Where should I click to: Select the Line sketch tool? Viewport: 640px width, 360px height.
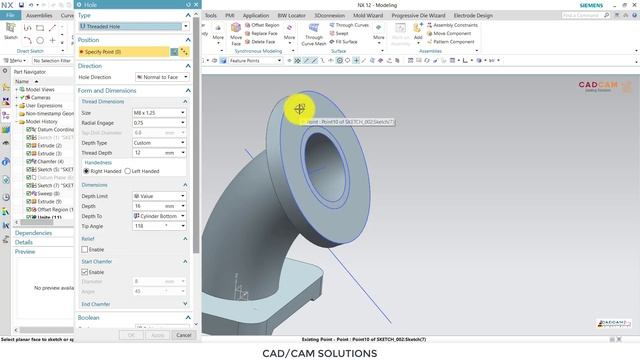52,28
